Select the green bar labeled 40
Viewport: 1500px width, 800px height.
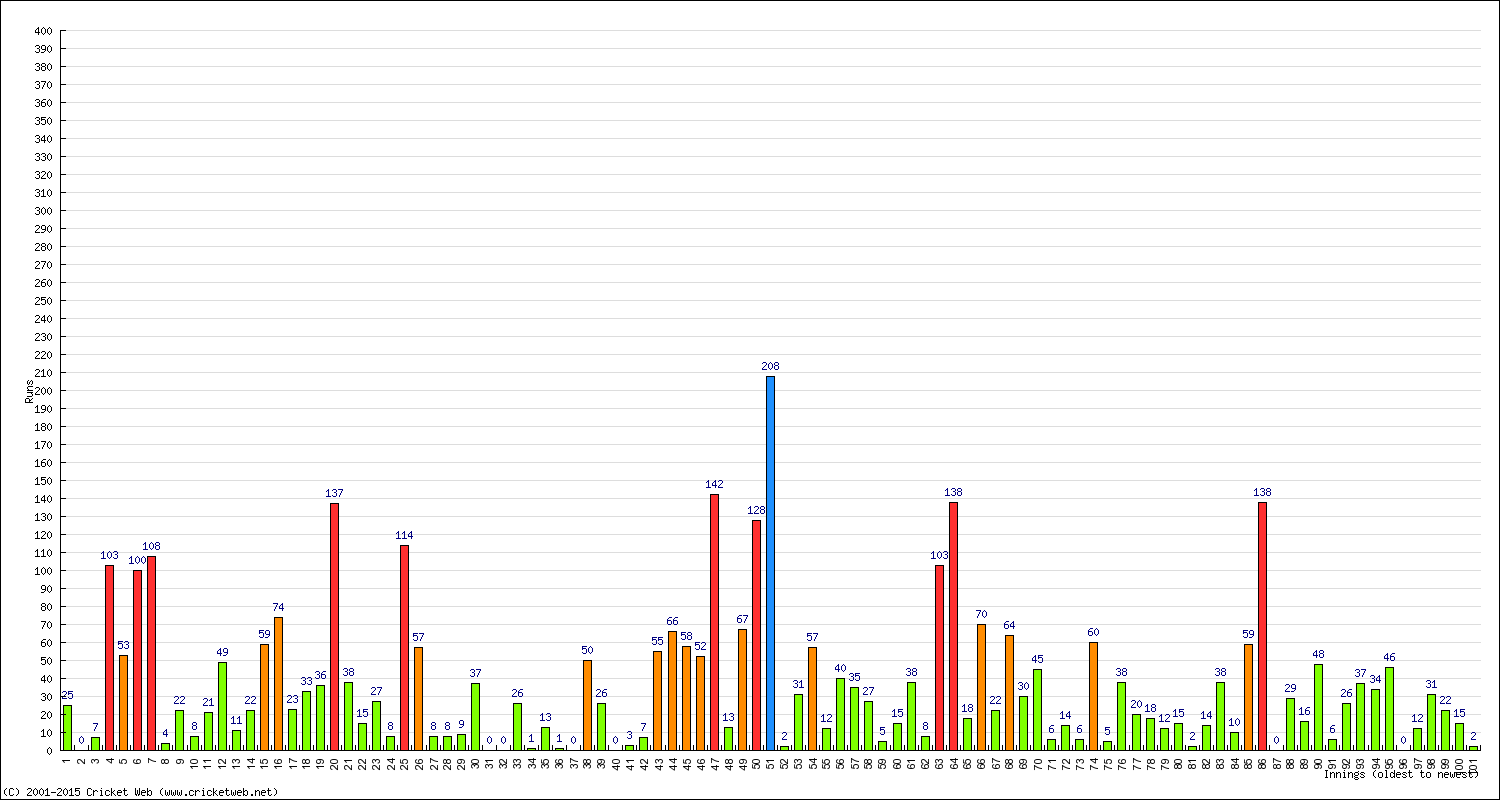tap(840, 714)
